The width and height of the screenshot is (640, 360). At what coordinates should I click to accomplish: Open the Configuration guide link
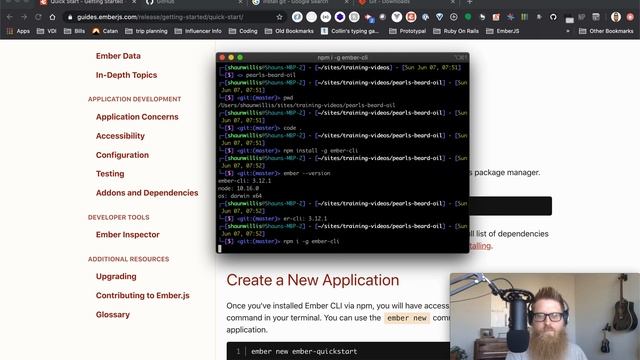coord(122,155)
